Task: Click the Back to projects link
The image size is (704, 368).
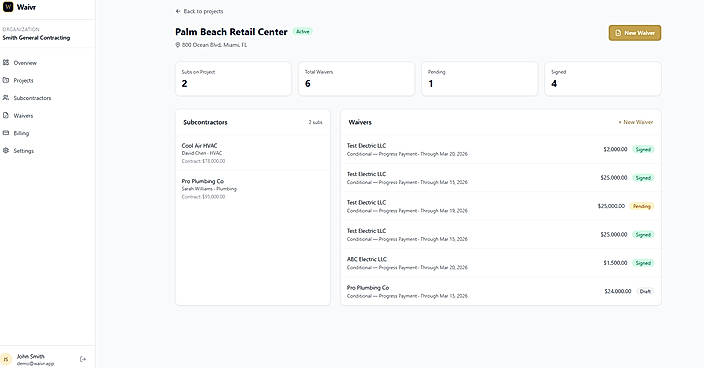Action: 199,11
